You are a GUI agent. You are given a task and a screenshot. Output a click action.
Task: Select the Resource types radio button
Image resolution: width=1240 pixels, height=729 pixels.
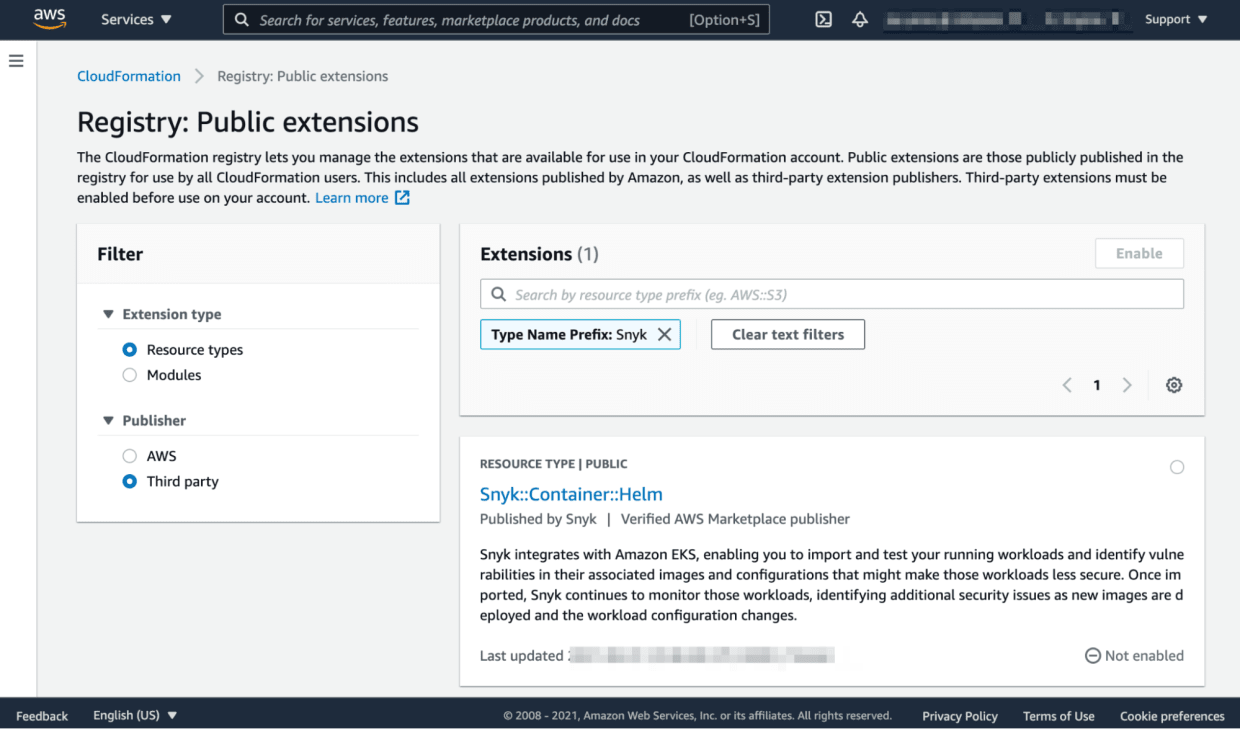129,350
